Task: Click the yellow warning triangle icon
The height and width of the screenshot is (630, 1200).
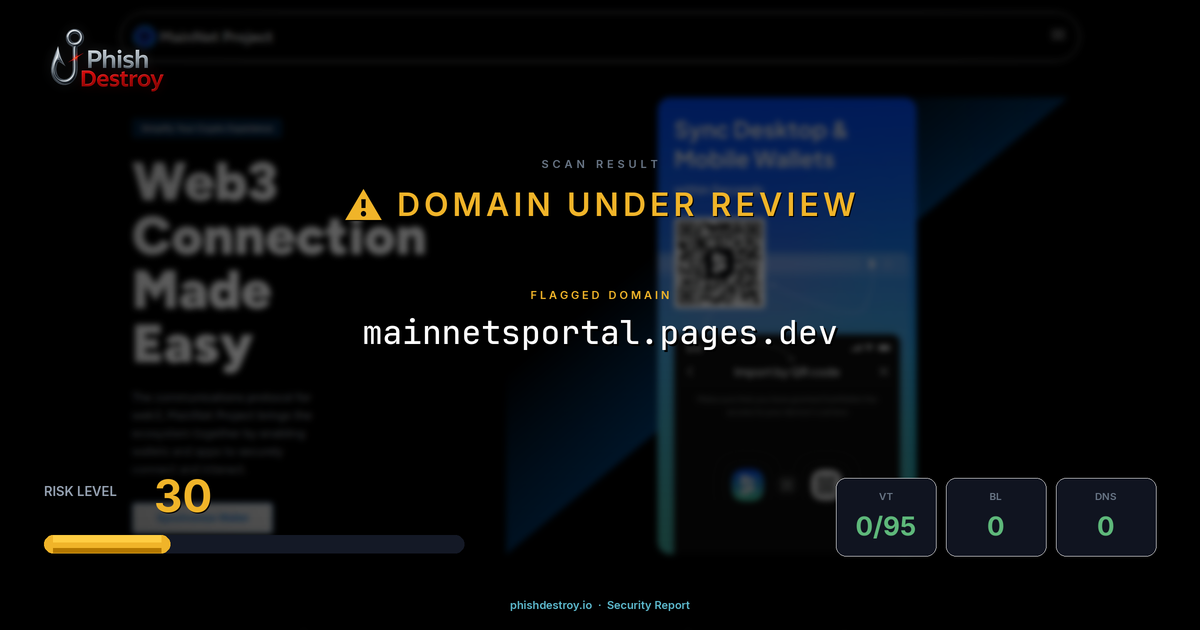Action: (364, 204)
